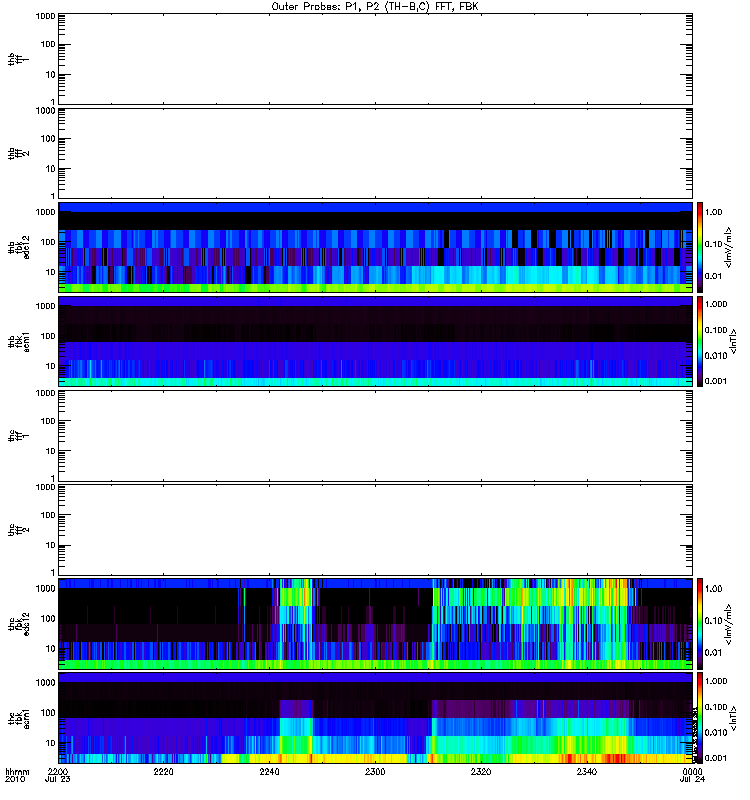Click the '10' tick label of thb fff 2
Viewport: 750px width, 800px height.
point(51,169)
